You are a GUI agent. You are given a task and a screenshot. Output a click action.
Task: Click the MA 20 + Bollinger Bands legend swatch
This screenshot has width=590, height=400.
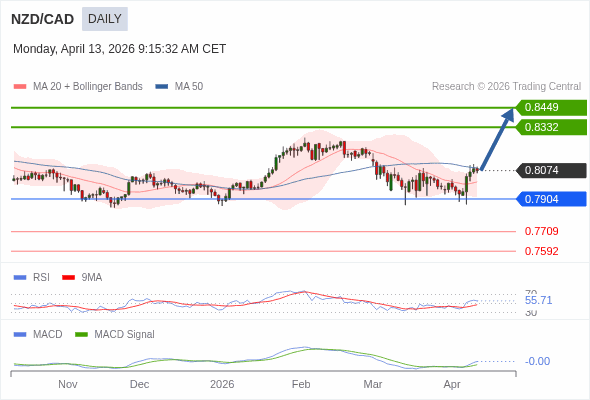20,87
